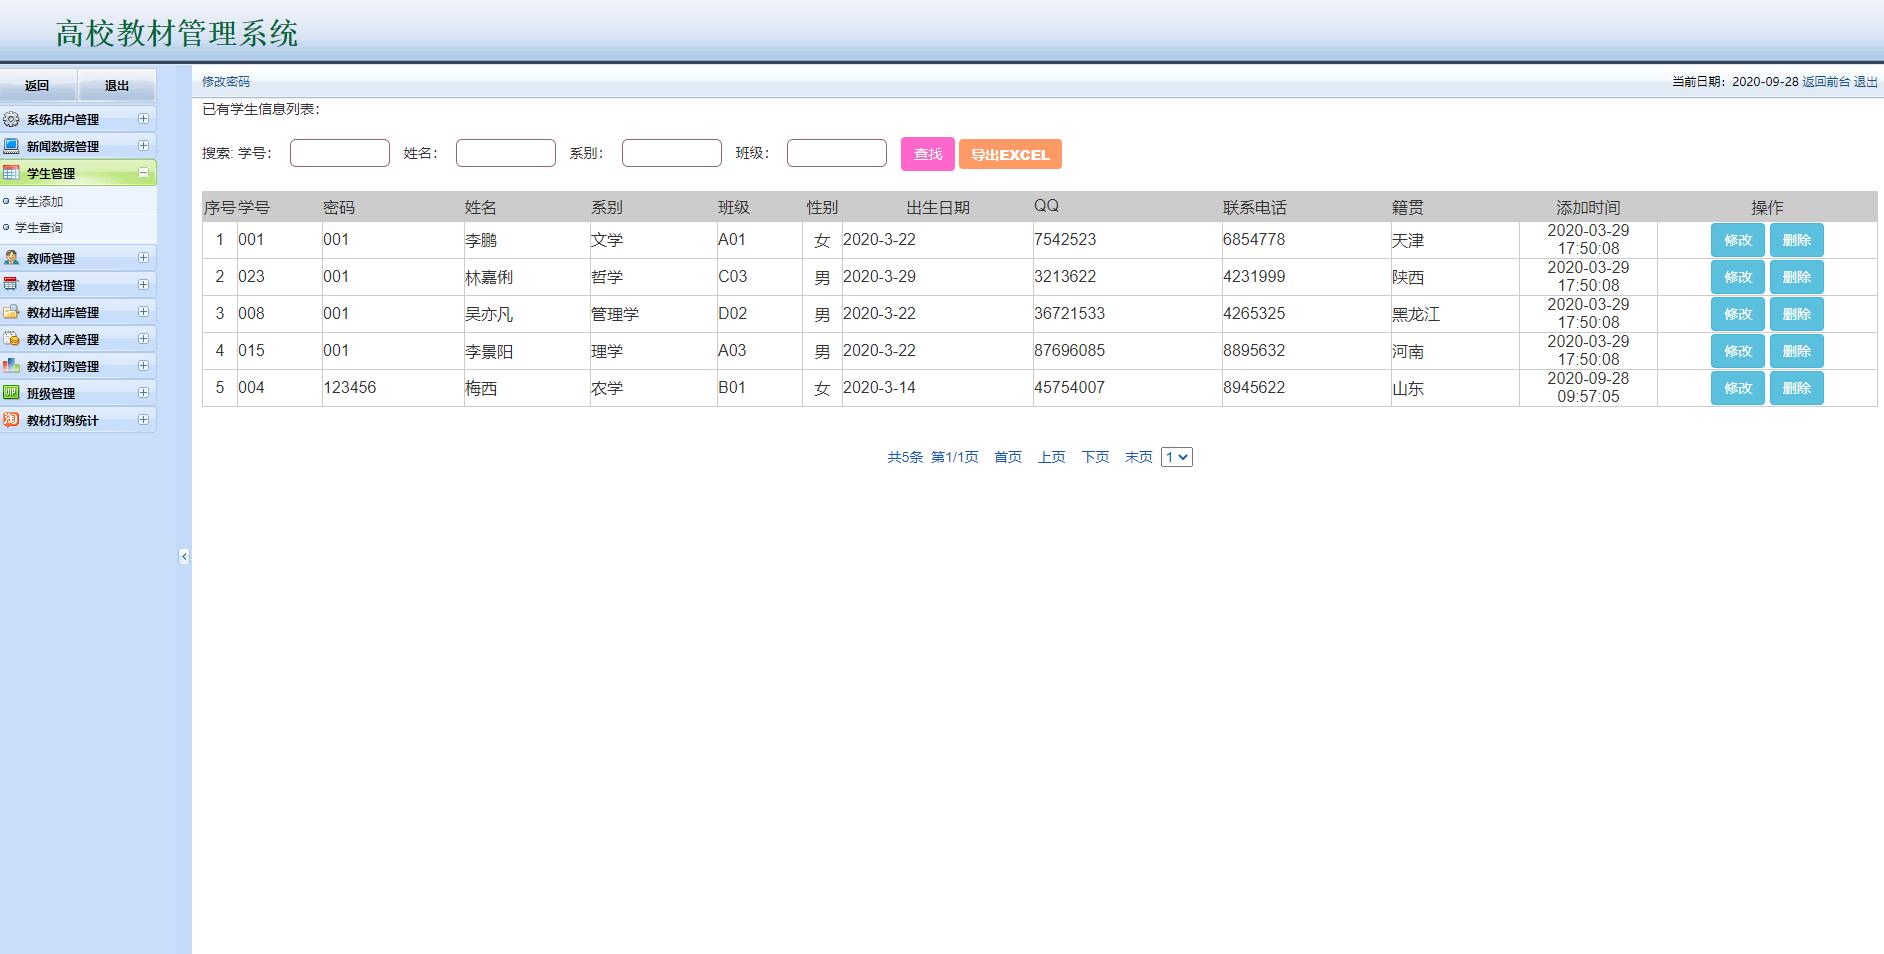Open the 学生查询 submenu item
The height and width of the screenshot is (954, 1884).
[39, 228]
